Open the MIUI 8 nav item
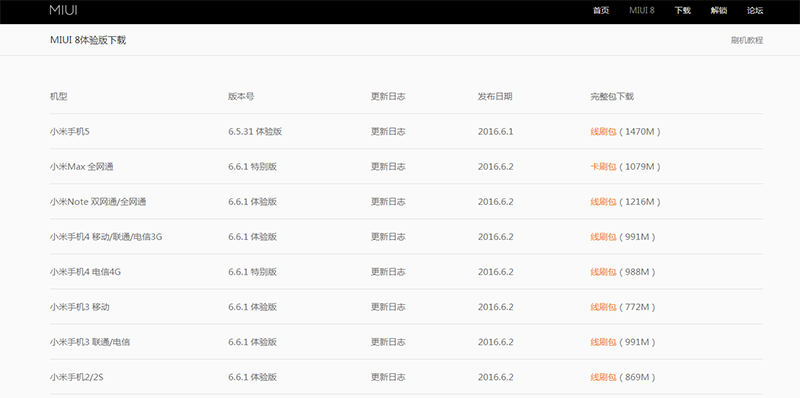 click(642, 10)
